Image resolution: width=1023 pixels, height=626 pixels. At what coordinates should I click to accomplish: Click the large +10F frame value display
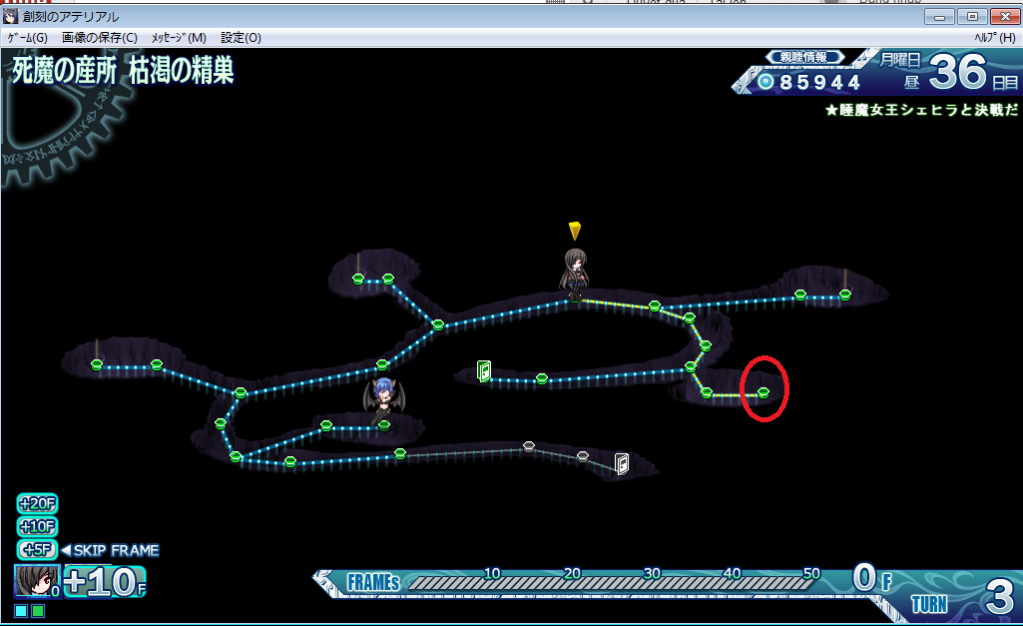click(x=104, y=582)
